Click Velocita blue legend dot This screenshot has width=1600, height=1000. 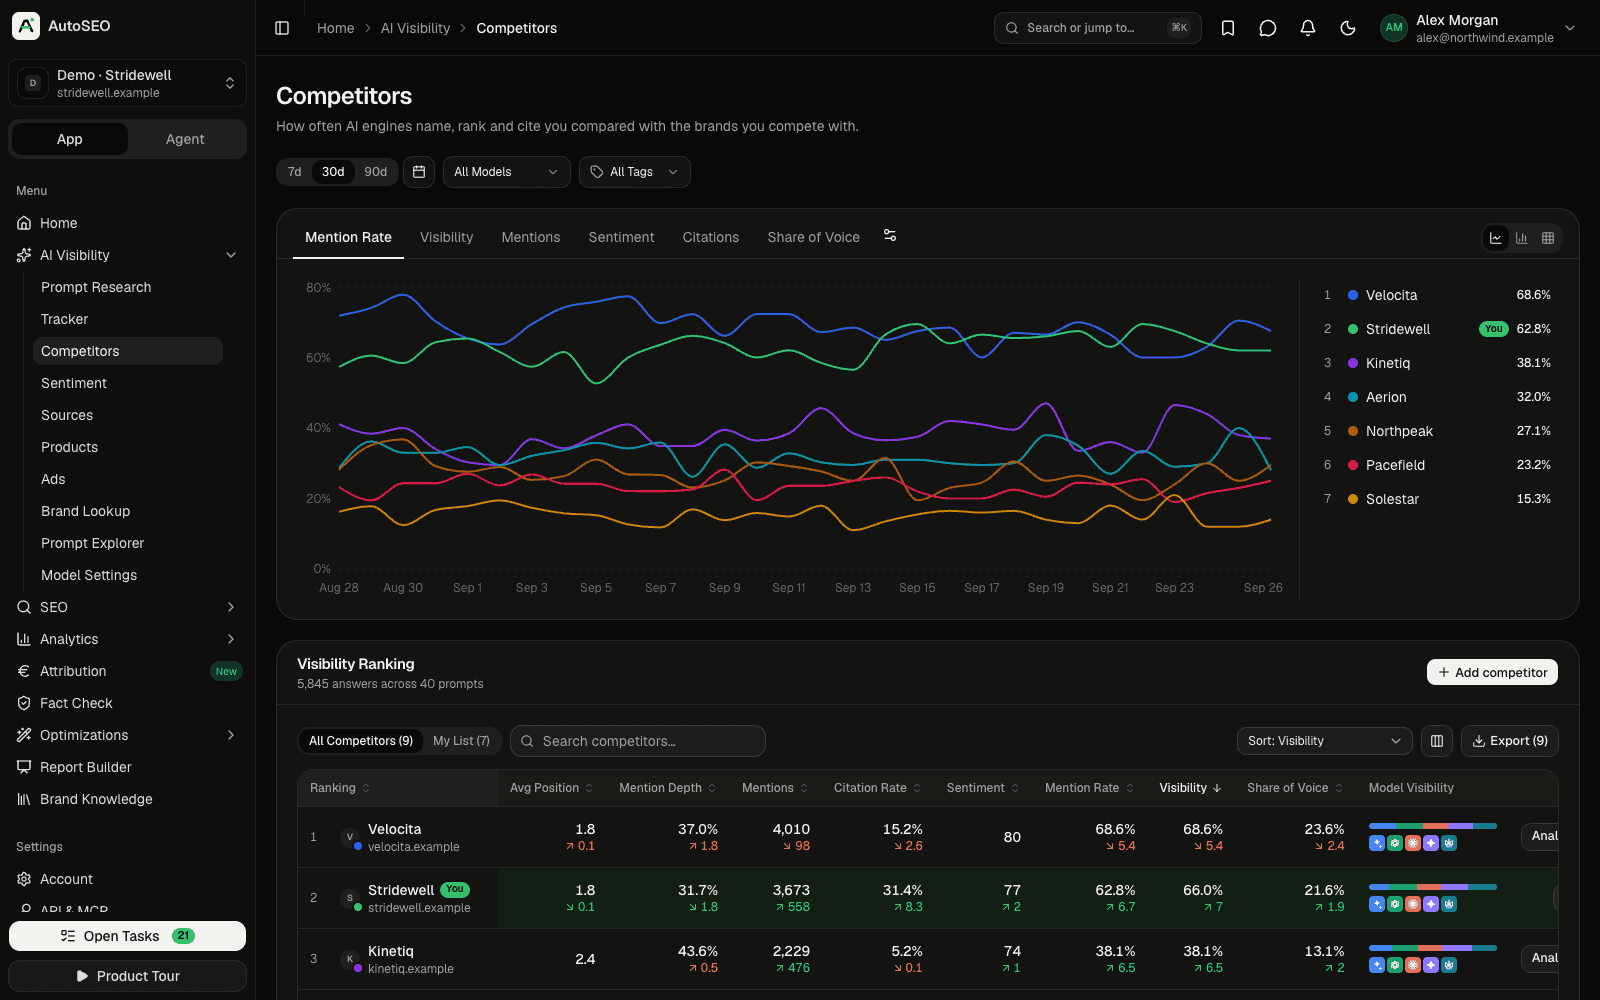[1353, 295]
